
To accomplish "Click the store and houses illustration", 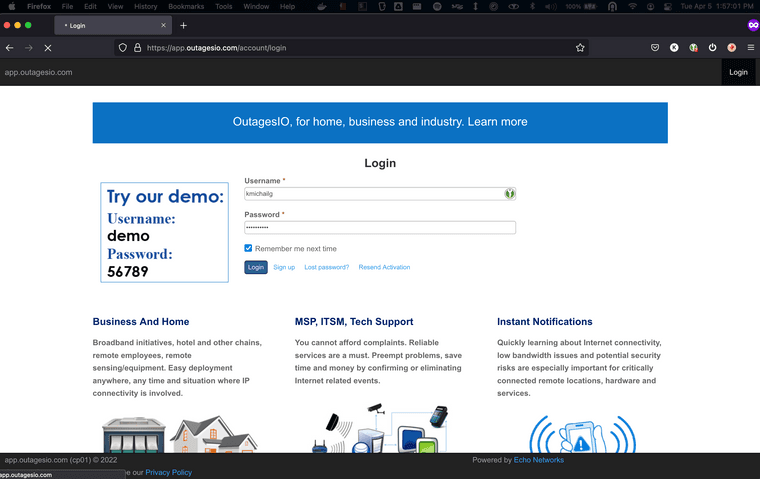I will click(x=180, y=434).
